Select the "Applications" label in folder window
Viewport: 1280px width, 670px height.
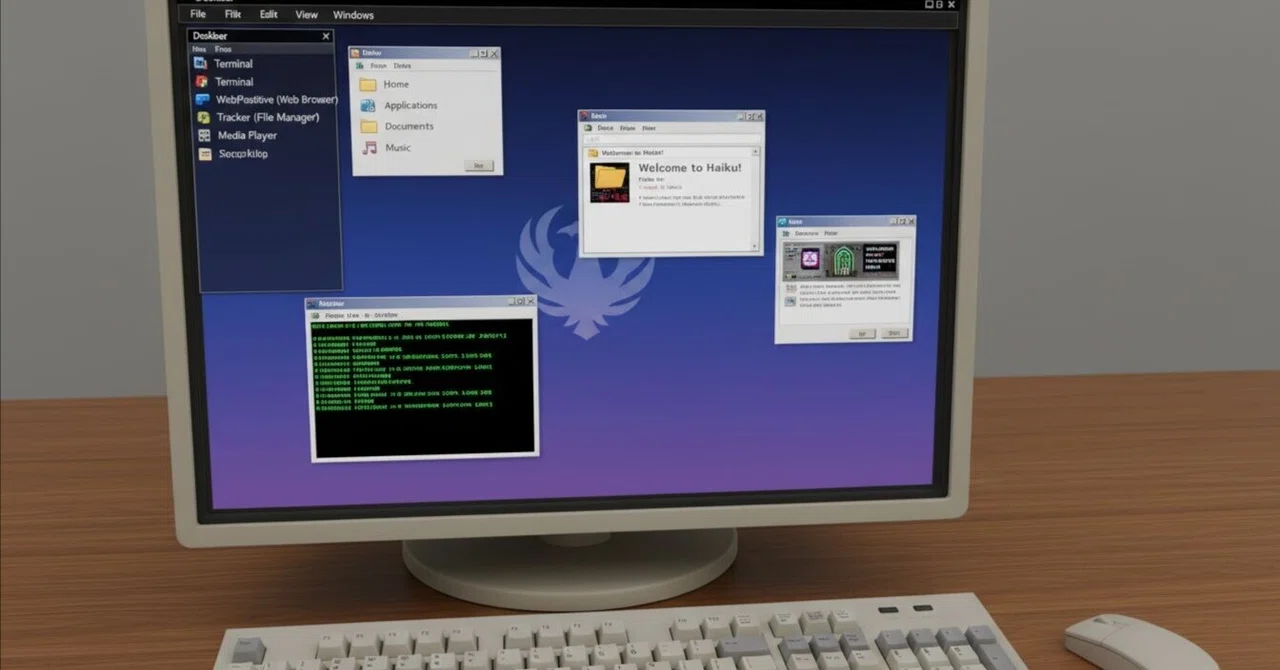[x=411, y=105]
